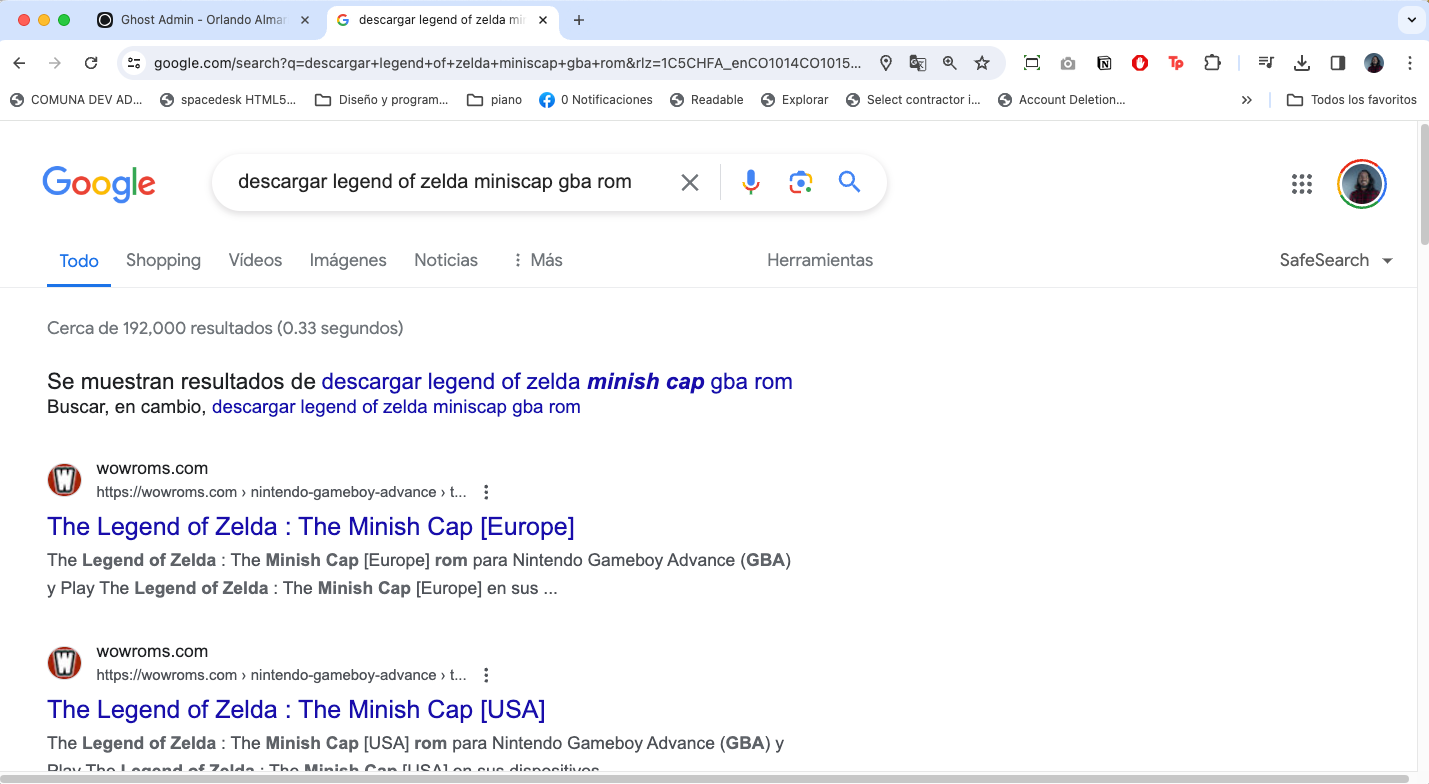The height and width of the screenshot is (784, 1429).
Task: Open options for first wowroms result
Action: point(486,492)
